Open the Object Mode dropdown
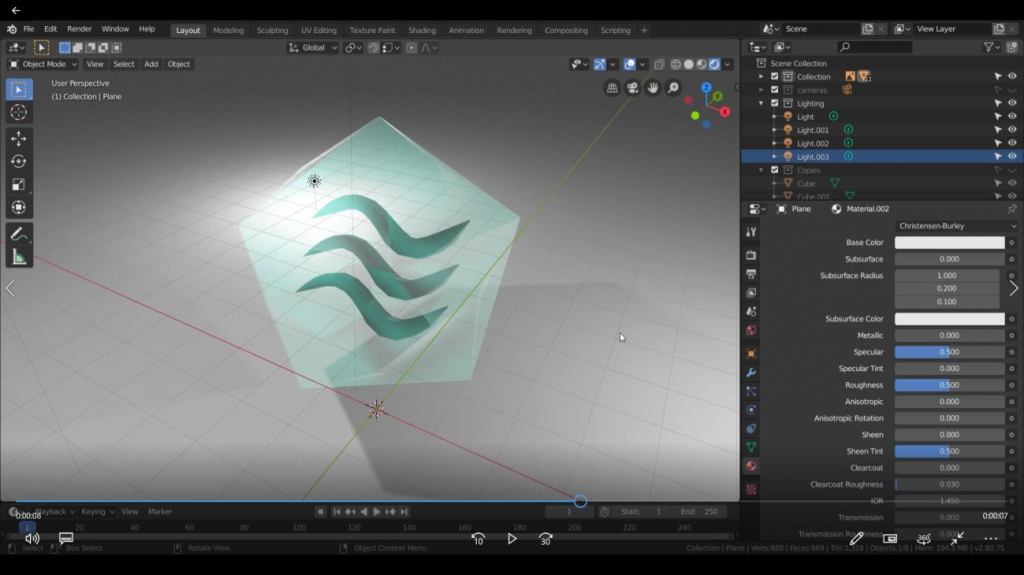Viewport: 1024px width, 575px height. pos(43,64)
